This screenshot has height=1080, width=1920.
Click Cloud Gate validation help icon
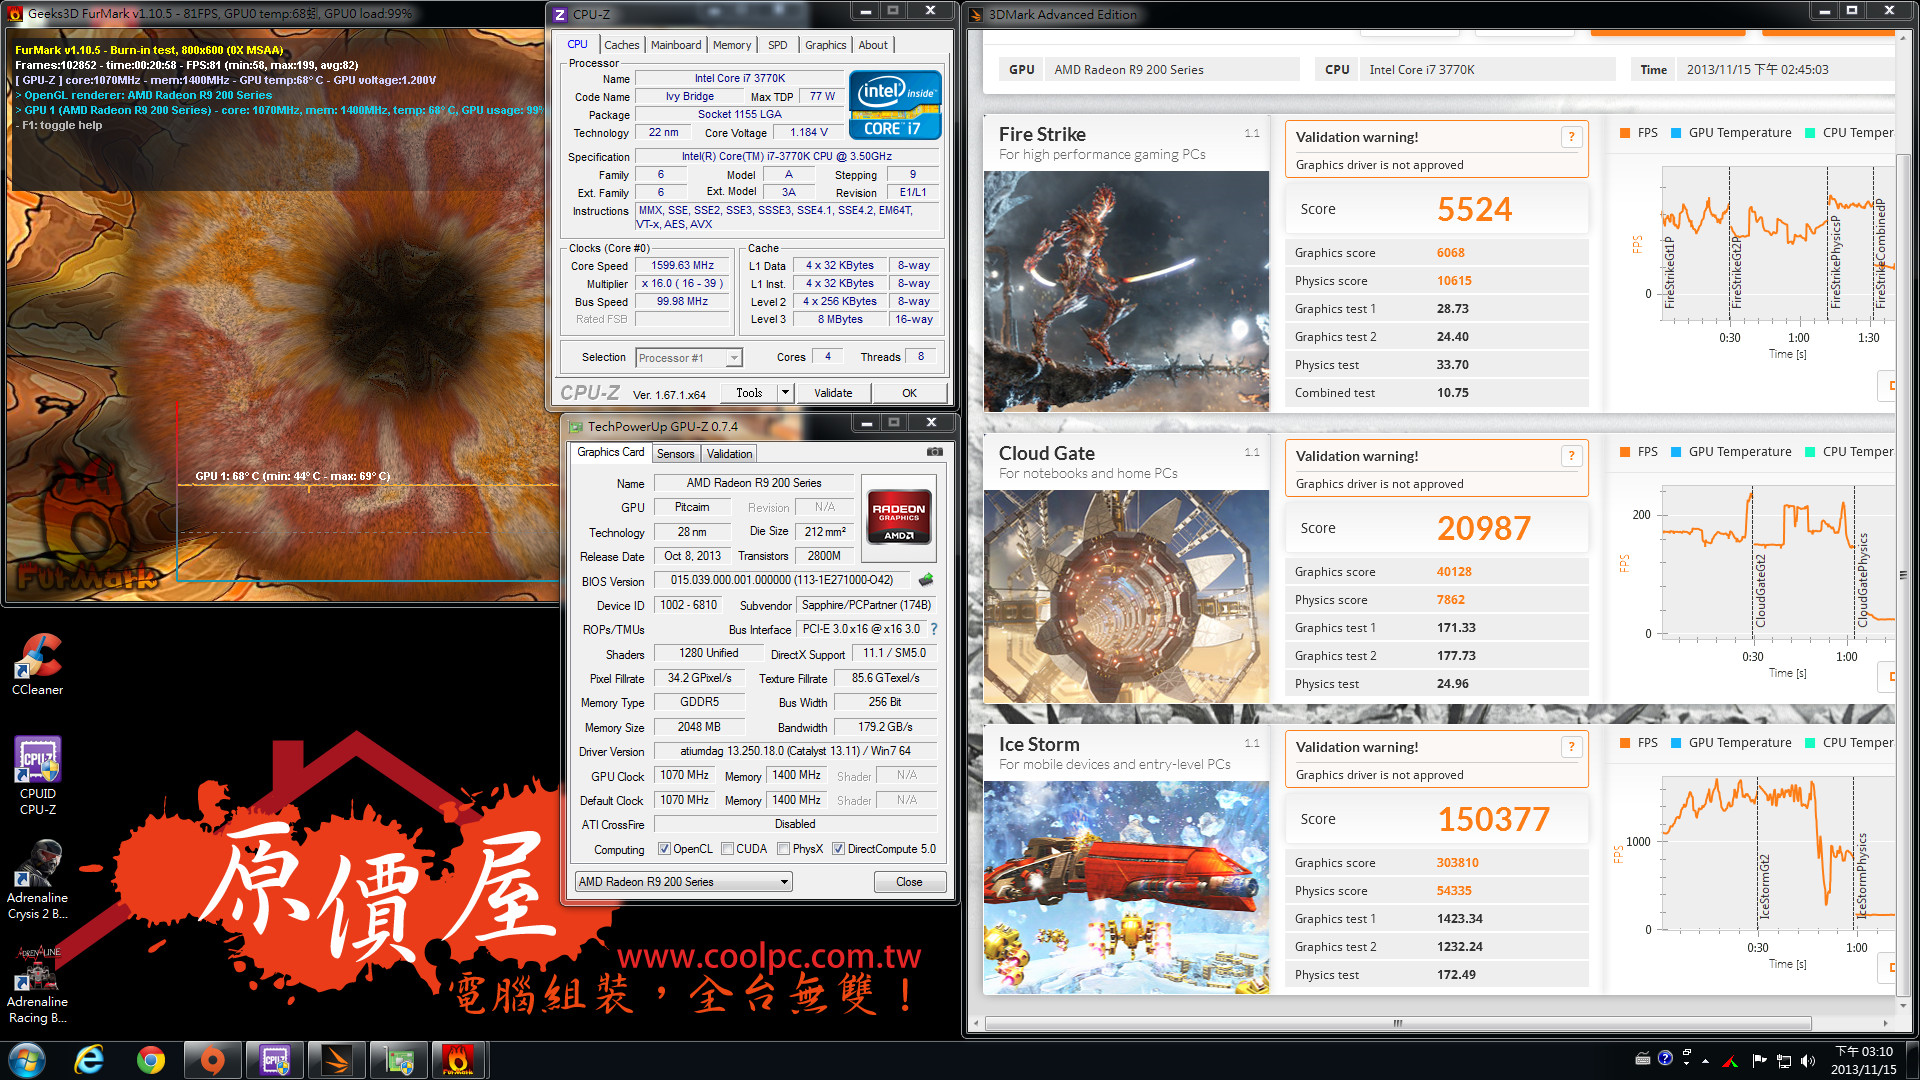click(1571, 456)
